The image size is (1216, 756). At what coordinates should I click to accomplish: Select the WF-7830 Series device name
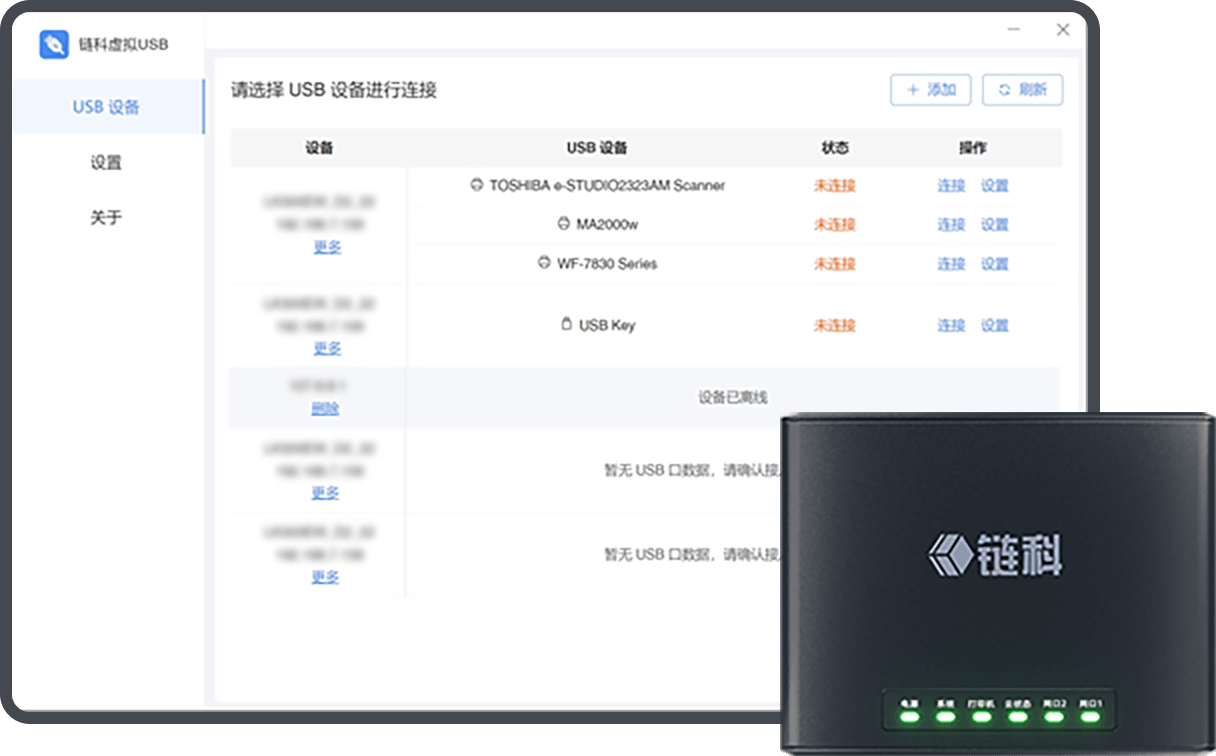(x=607, y=264)
